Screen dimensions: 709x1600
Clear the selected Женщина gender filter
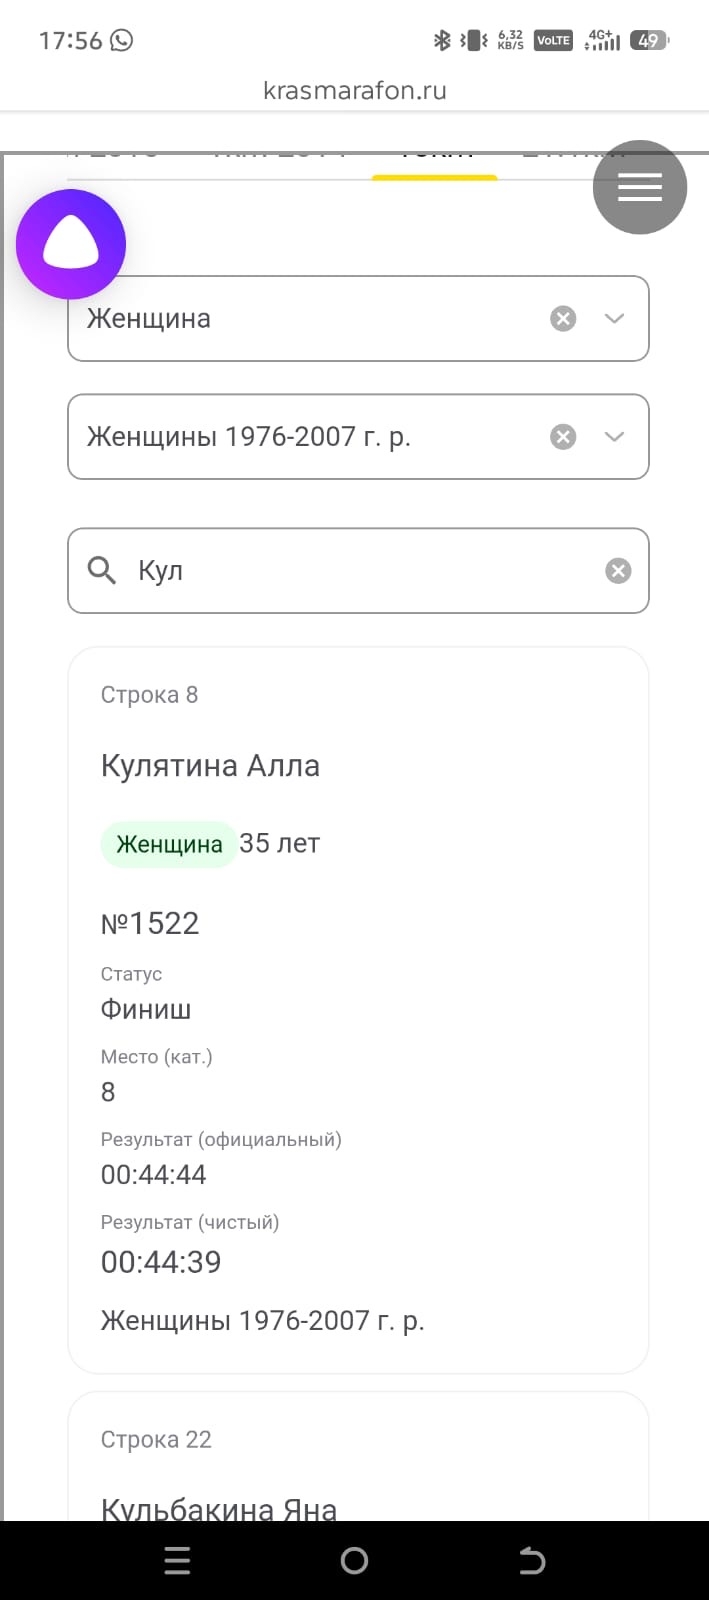(x=563, y=318)
